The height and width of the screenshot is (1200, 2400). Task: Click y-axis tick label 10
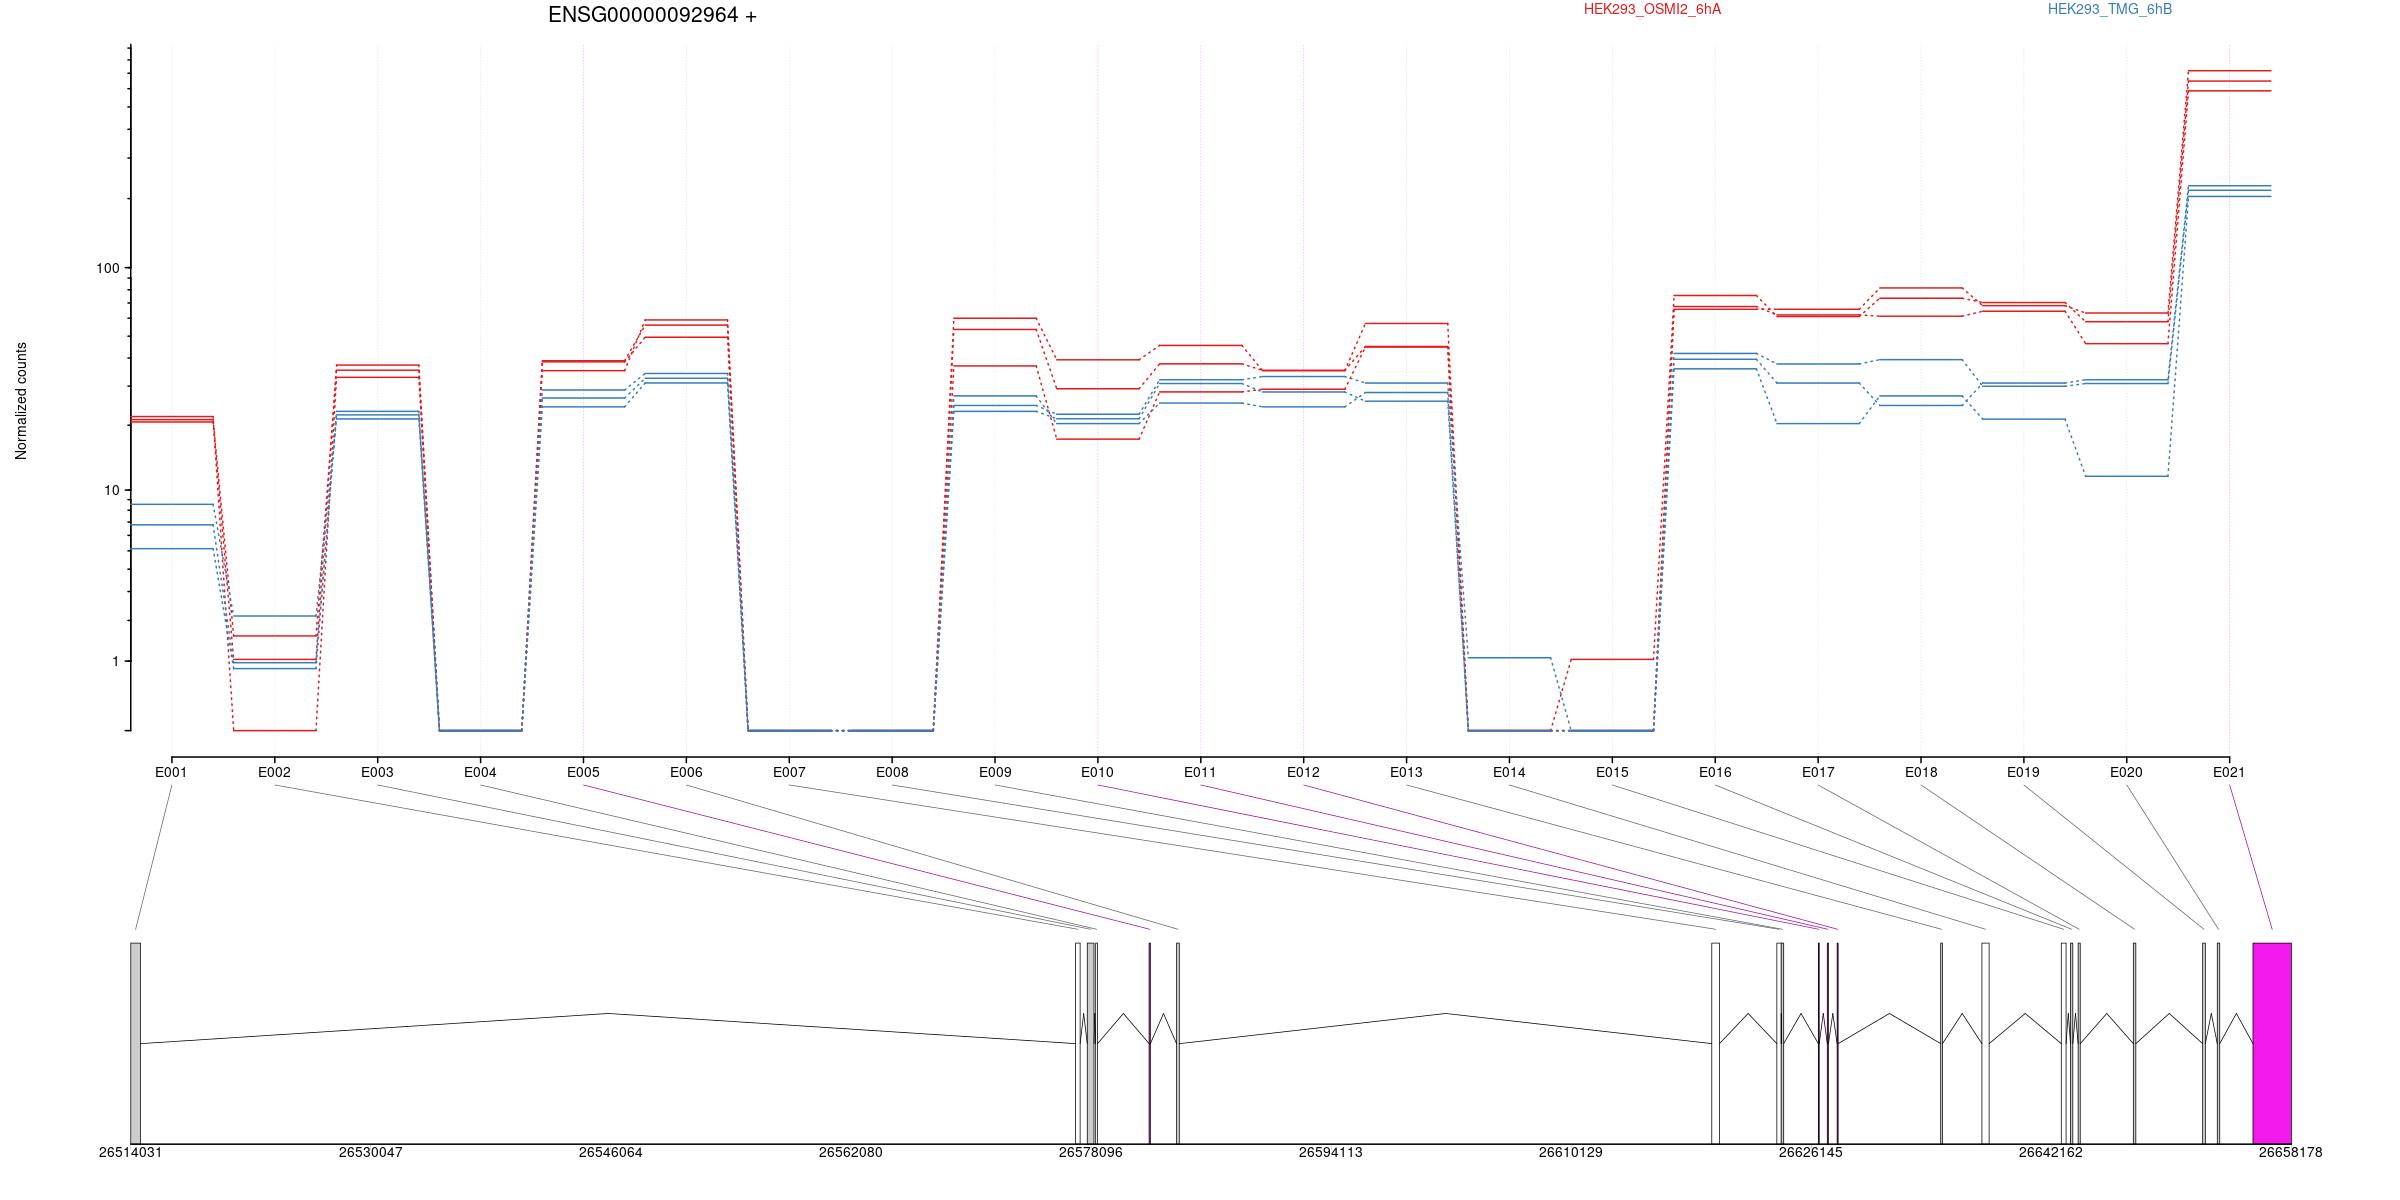tap(111, 490)
